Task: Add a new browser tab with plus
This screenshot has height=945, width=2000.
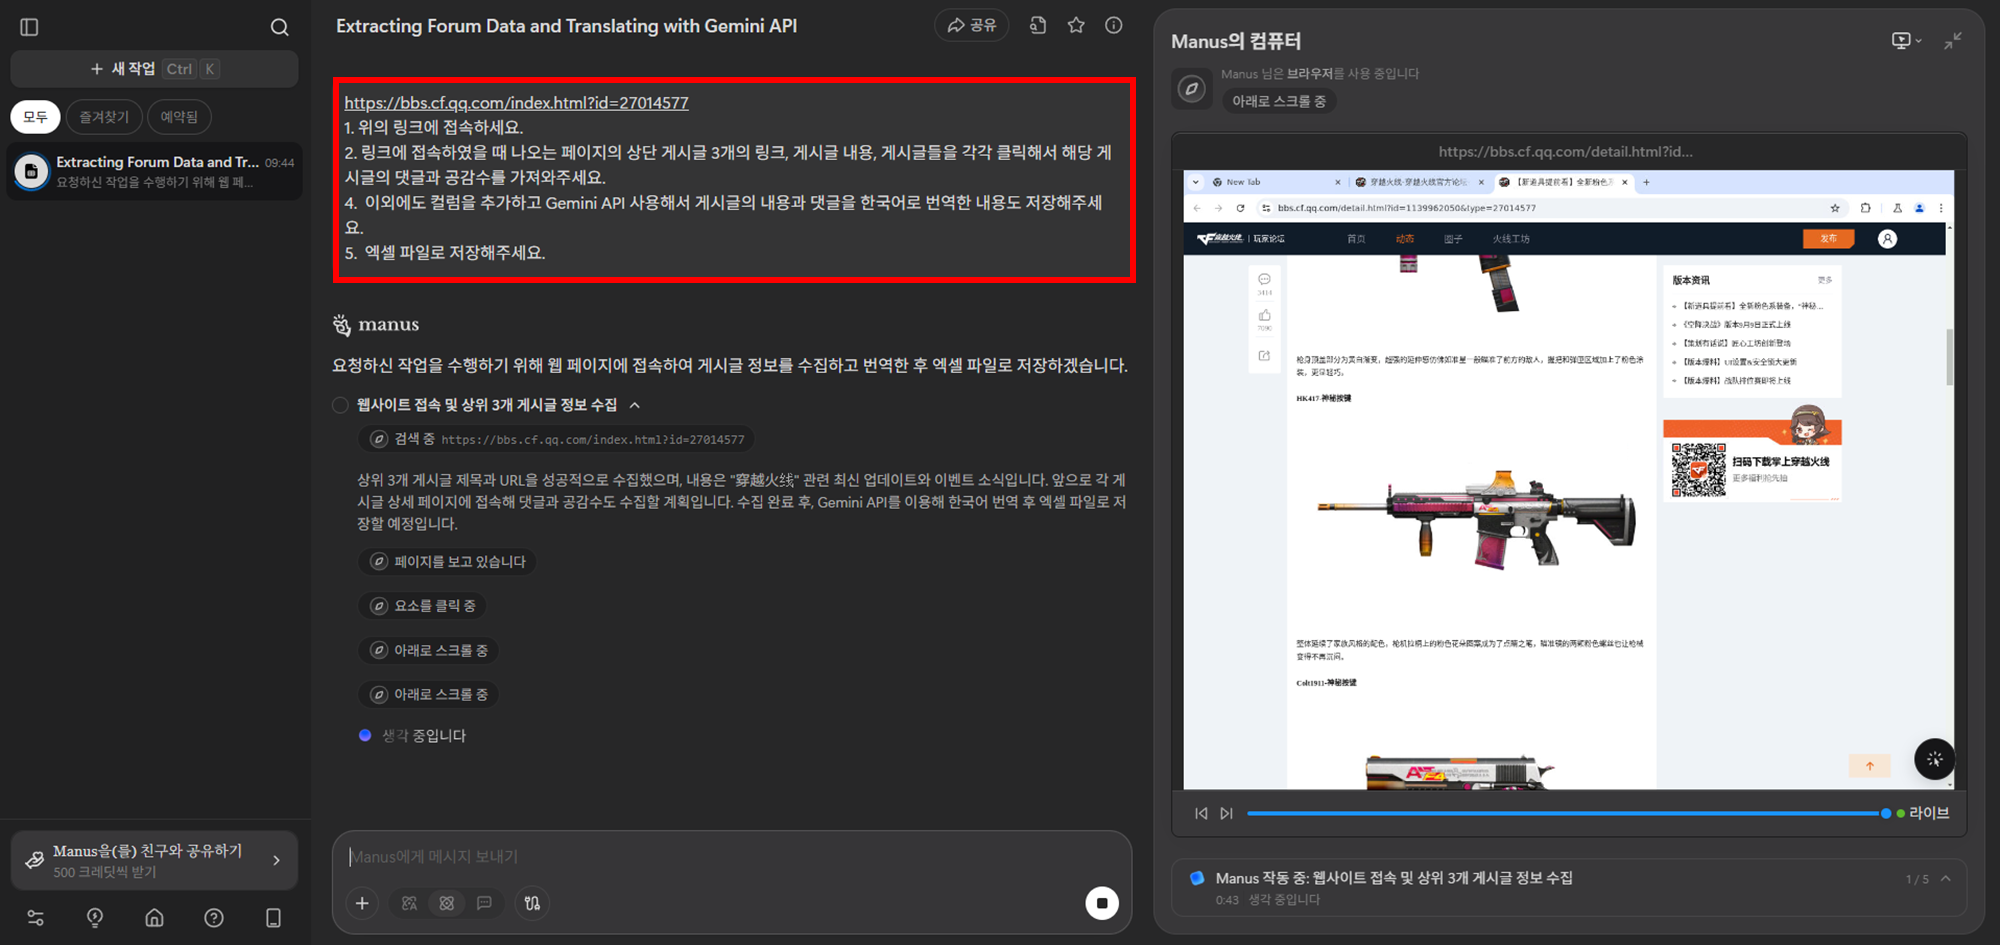Action: point(1646,182)
